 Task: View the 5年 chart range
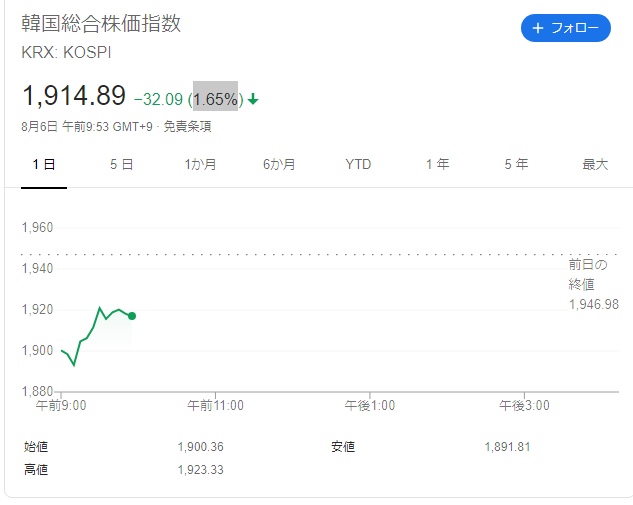516,165
